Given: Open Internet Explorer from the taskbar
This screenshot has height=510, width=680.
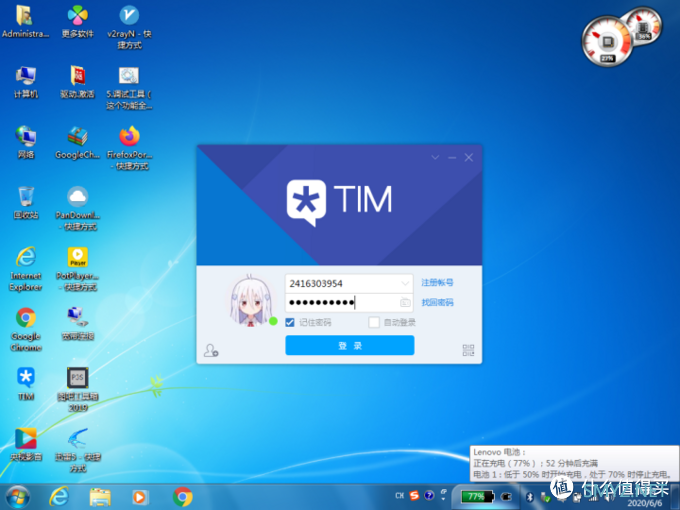Looking at the screenshot, I should tap(59, 497).
